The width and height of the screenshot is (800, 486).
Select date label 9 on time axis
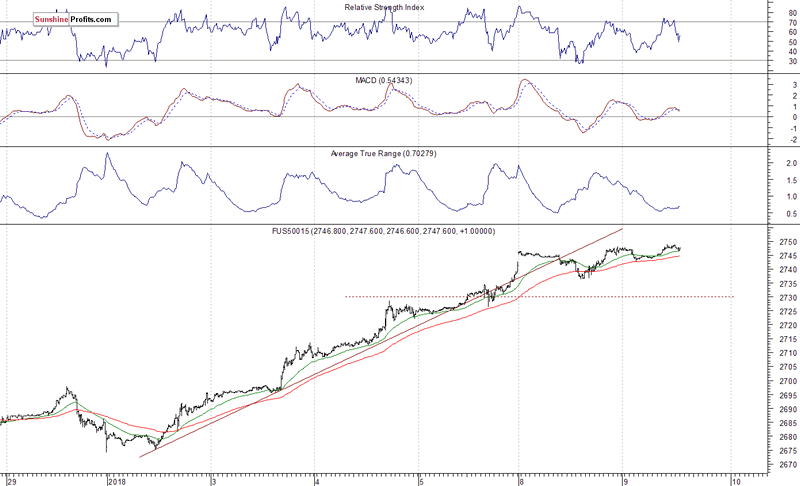[x=625, y=481]
